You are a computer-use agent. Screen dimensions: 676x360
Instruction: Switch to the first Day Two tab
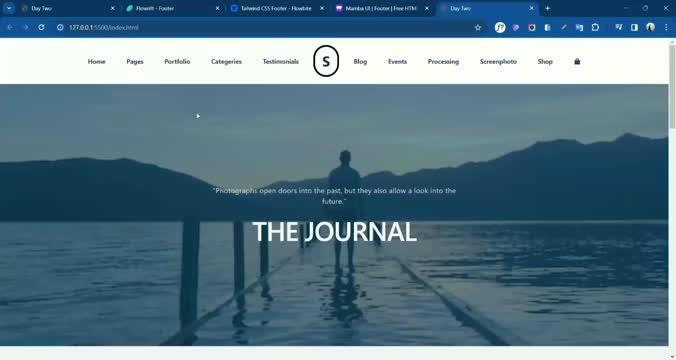tap(68, 8)
